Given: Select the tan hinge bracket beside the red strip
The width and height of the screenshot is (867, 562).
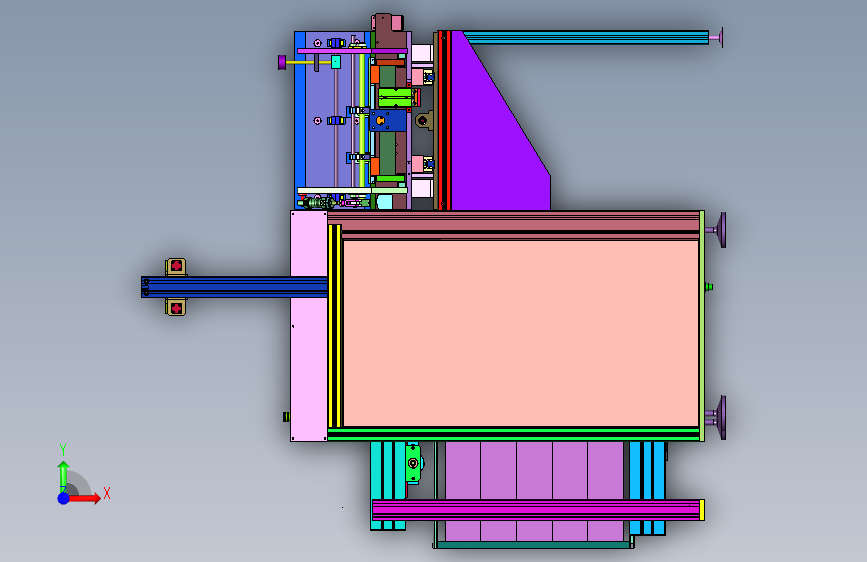Looking at the screenshot, I should click(424, 120).
